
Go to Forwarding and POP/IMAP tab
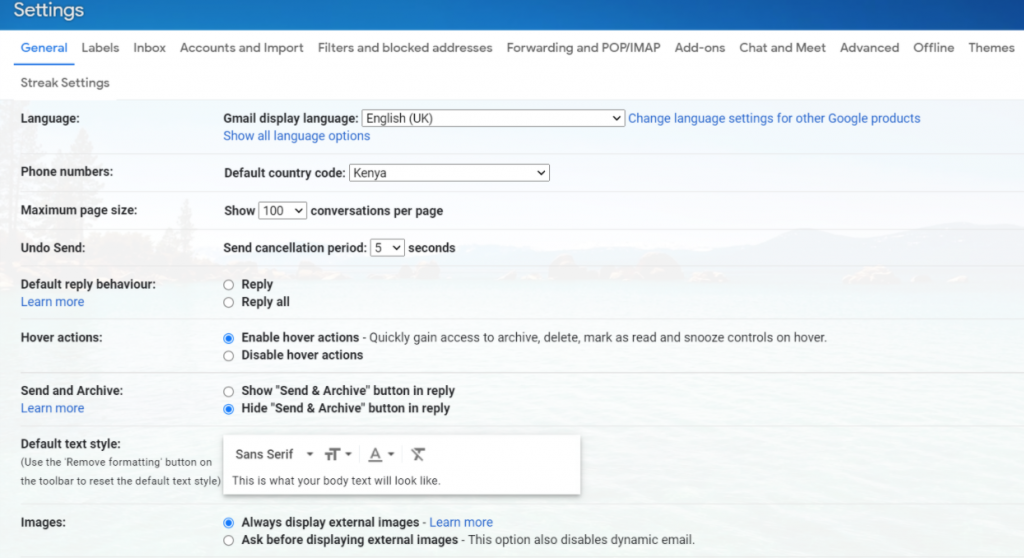click(583, 47)
